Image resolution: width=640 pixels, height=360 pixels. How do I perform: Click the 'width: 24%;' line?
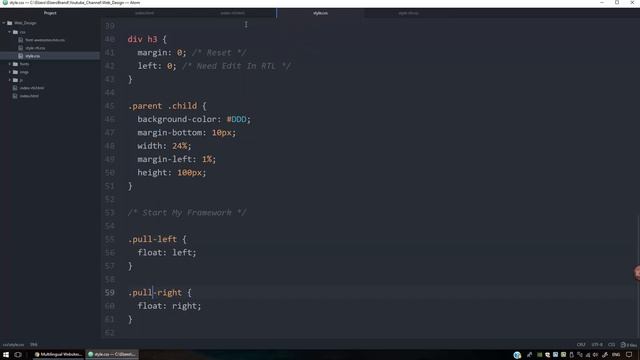(x=164, y=146)
